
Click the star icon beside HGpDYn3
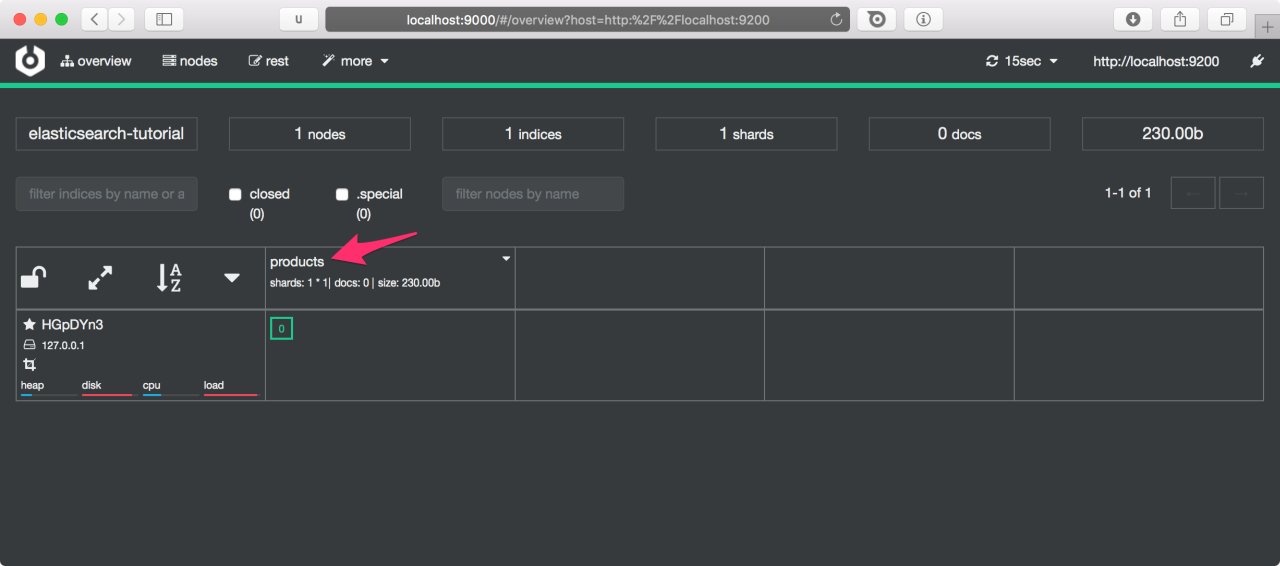[x=29, y=325]
